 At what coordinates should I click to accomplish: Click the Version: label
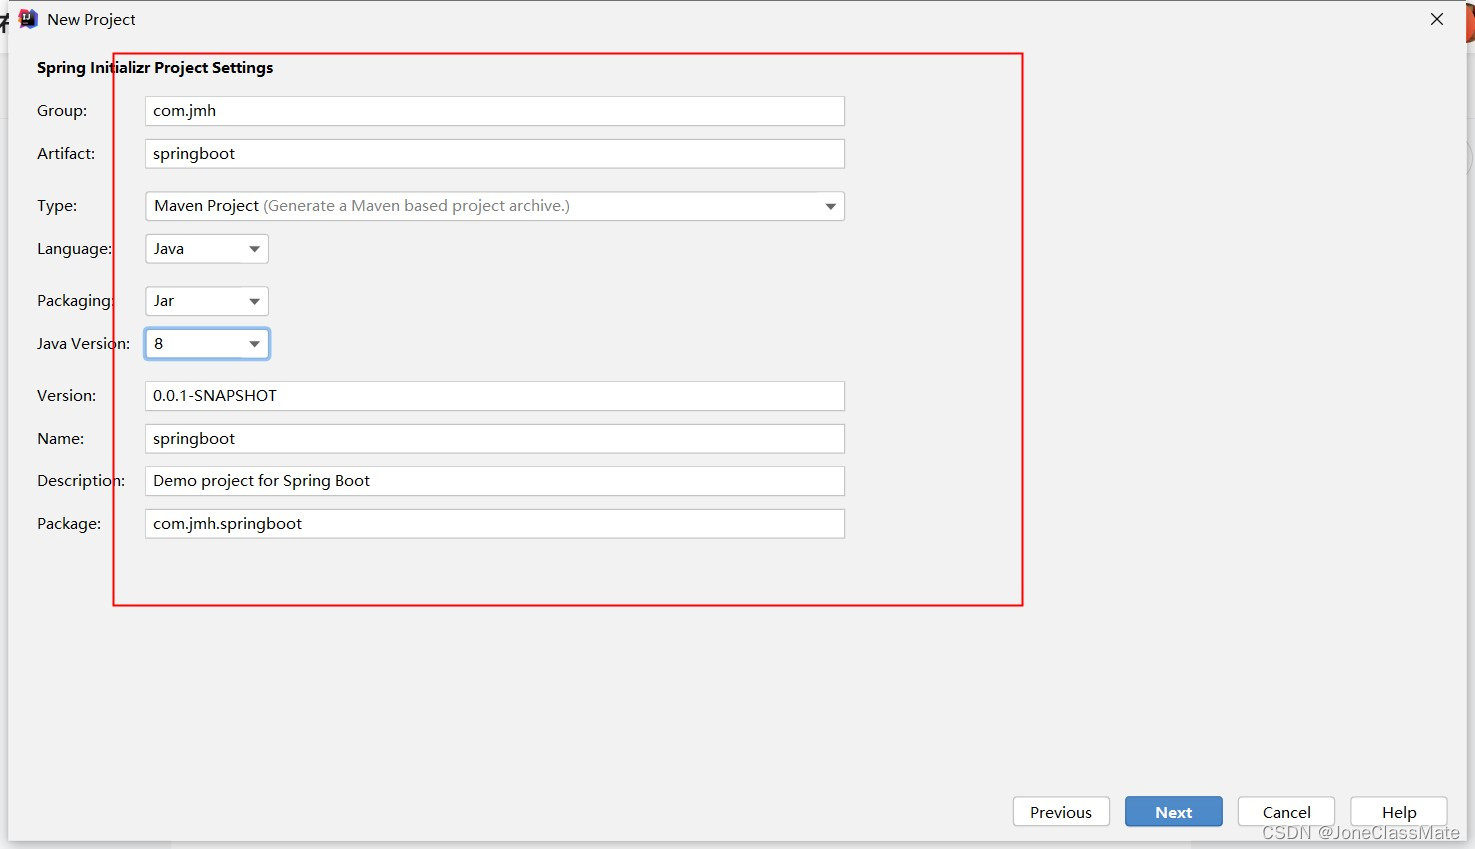tap(67, 396)
